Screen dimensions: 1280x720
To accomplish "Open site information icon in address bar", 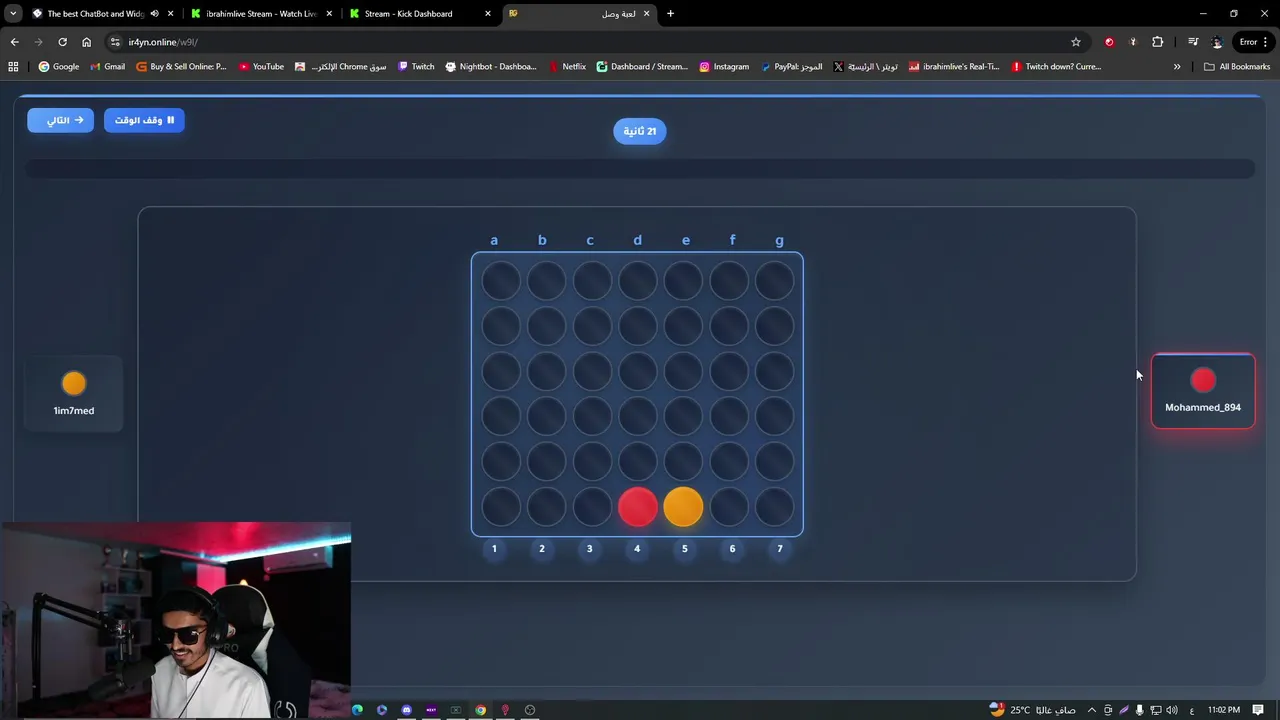I will click(115, 42).
